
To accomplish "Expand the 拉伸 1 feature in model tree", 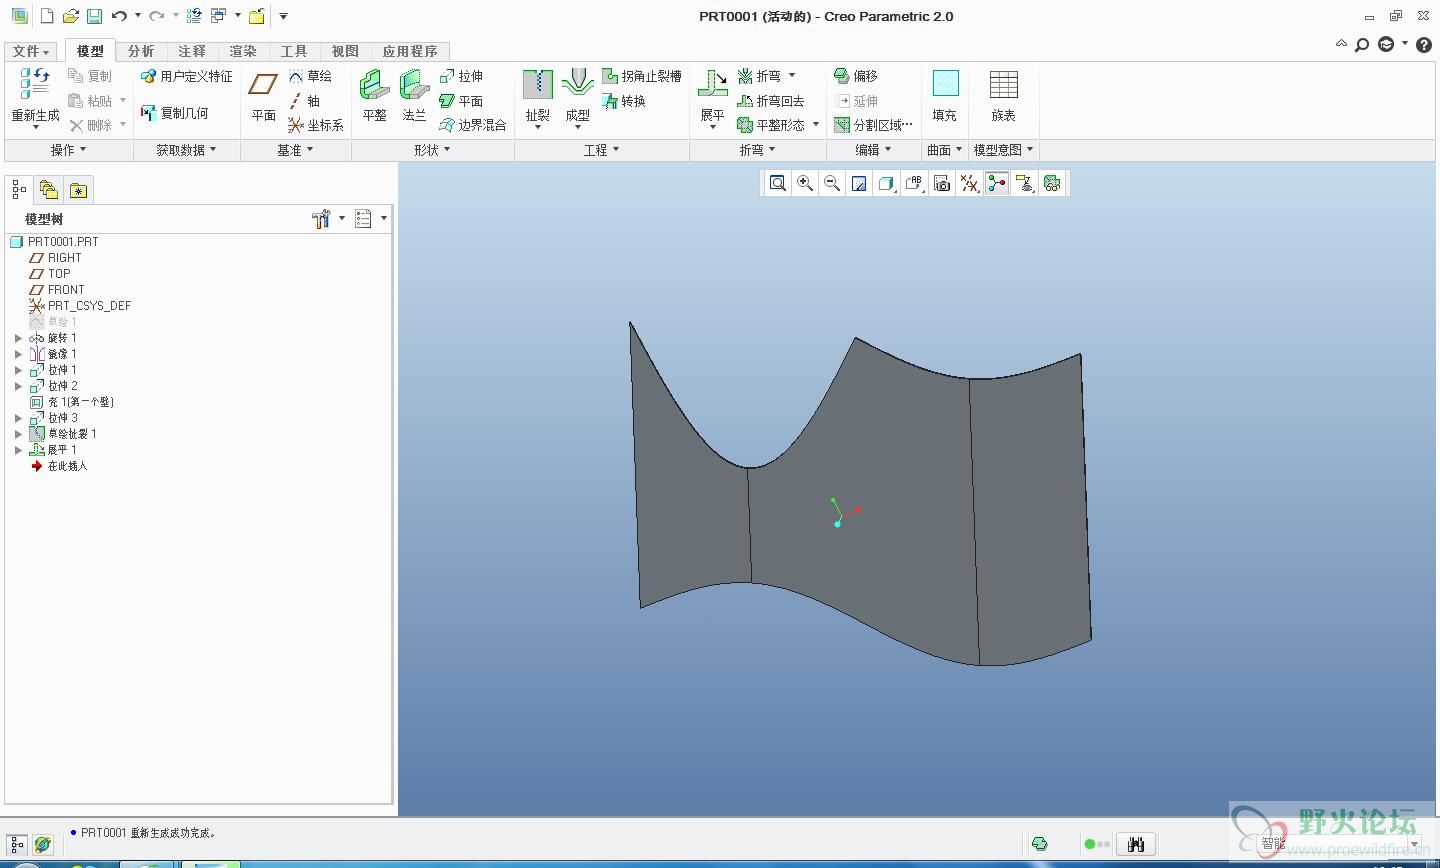I will [x=18, y=370].
